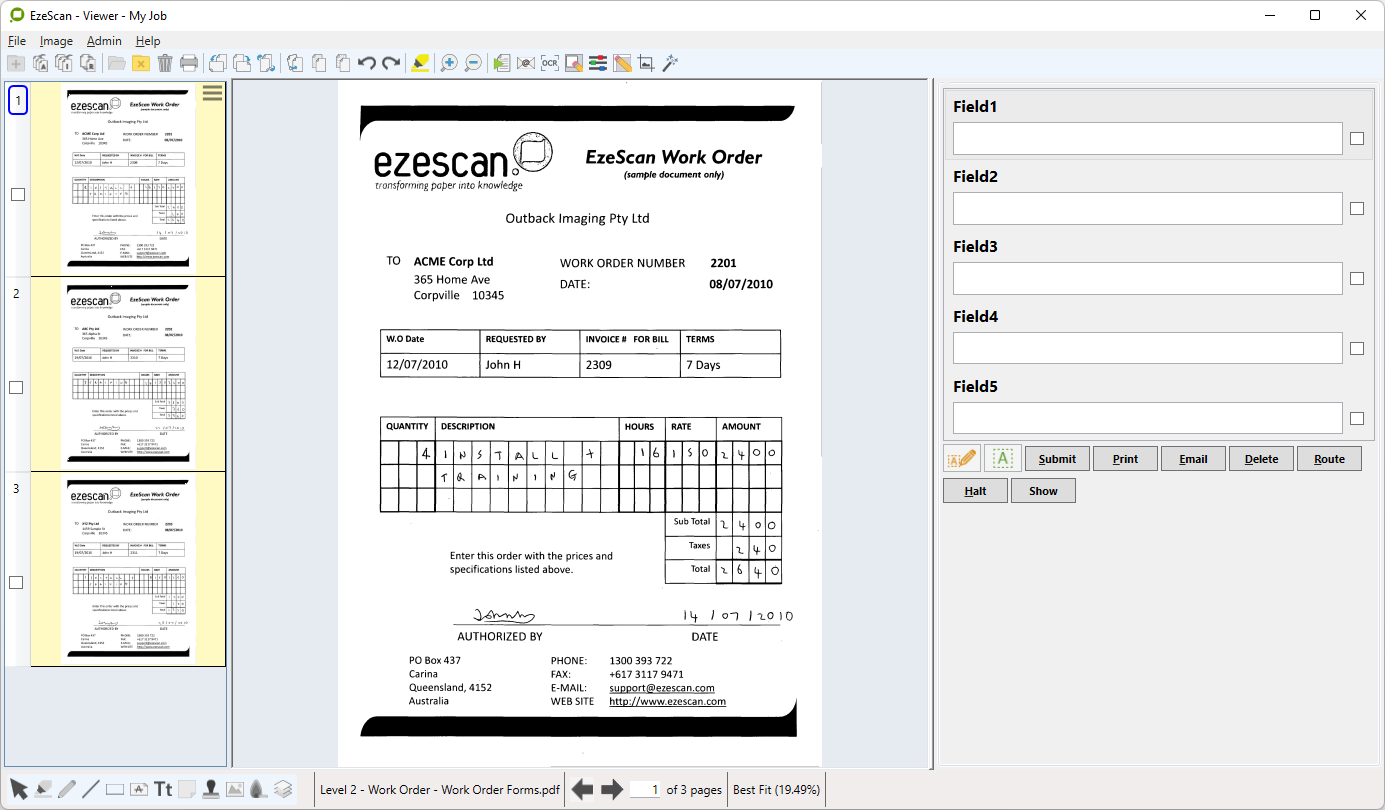Tick the checkbox beside Field3
This screenshot has height=810, width=1385.
pyautogui.click(x=1357, y=279)
